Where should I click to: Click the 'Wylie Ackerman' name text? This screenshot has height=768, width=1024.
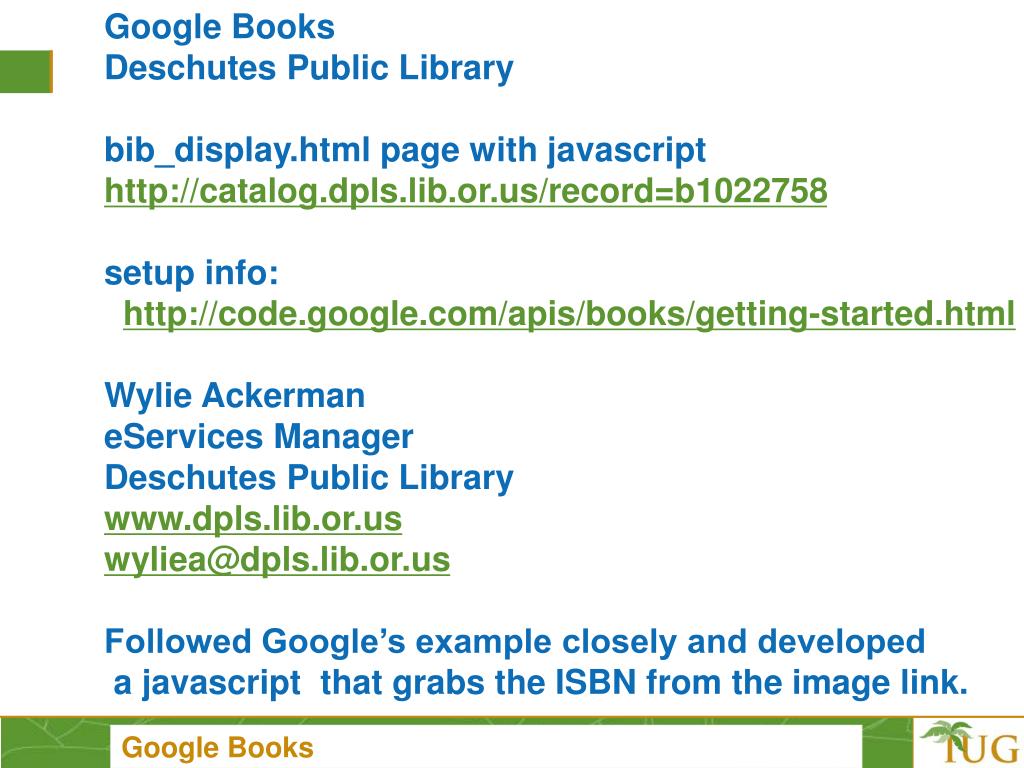pos(234,396)
